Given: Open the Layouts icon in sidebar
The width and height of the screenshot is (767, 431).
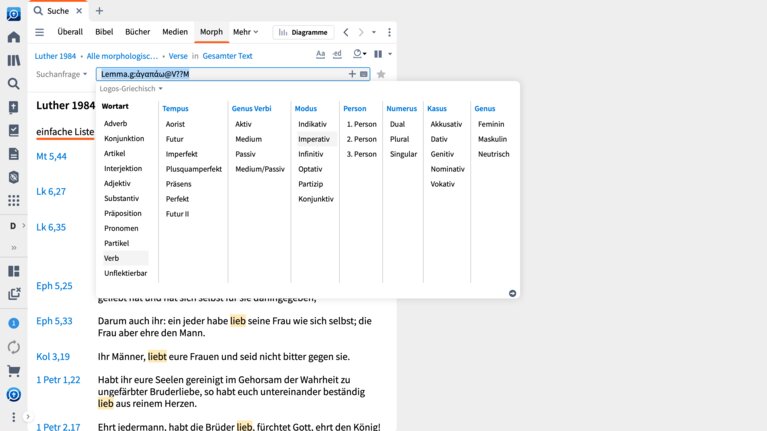Looking at the screenshot, I should coord(14,271).
